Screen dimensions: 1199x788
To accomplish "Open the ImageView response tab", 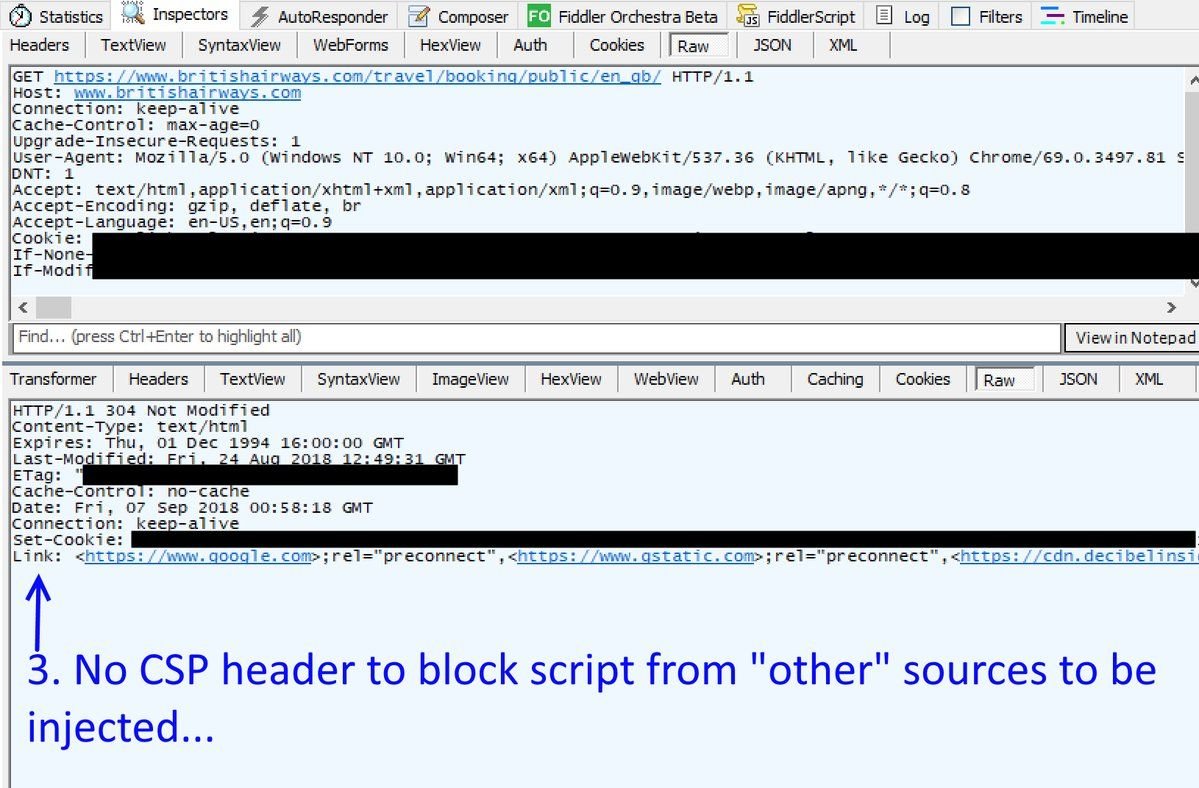I will pos(470,379).
